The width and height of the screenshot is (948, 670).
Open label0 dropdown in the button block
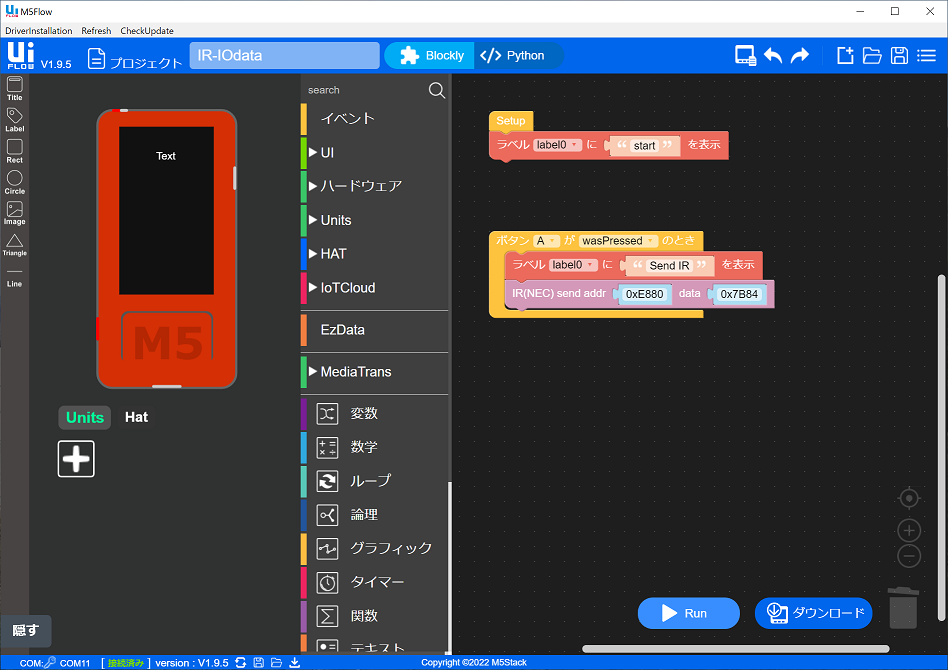(x=573, y=265)
